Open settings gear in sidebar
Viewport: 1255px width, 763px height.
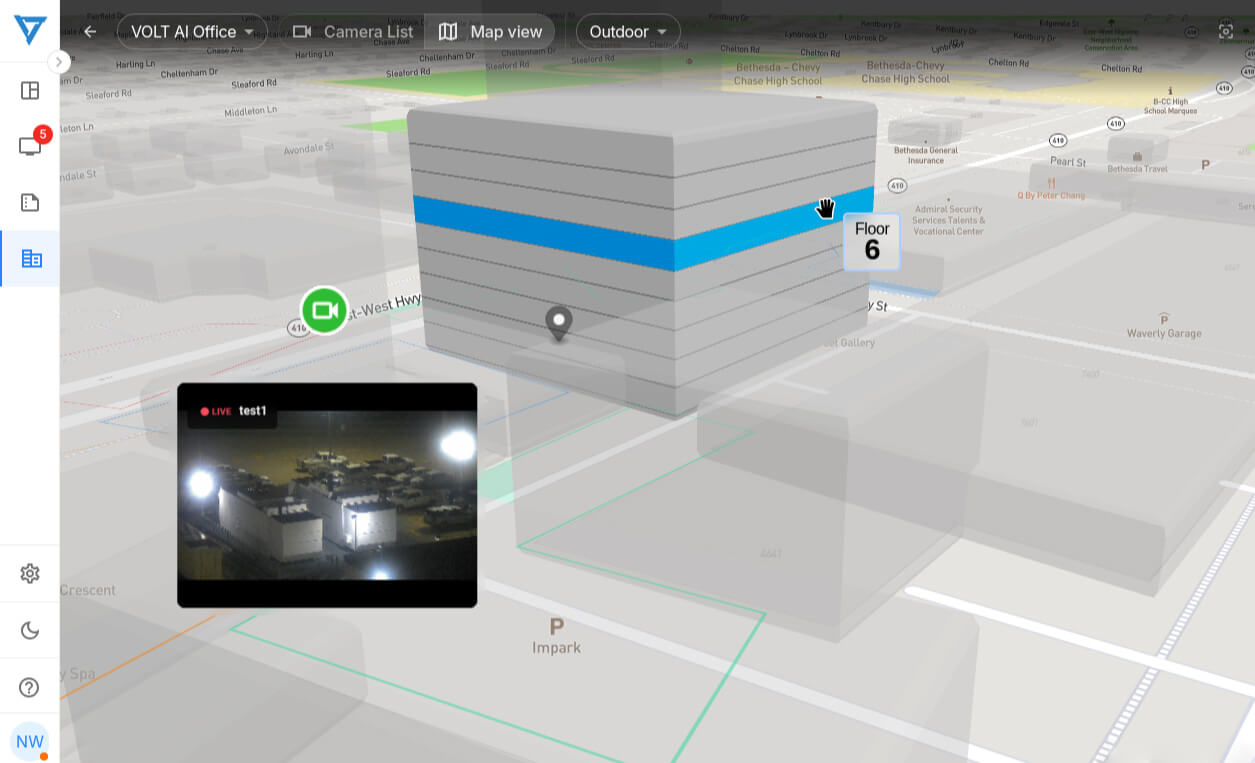[x=30, y=573]
